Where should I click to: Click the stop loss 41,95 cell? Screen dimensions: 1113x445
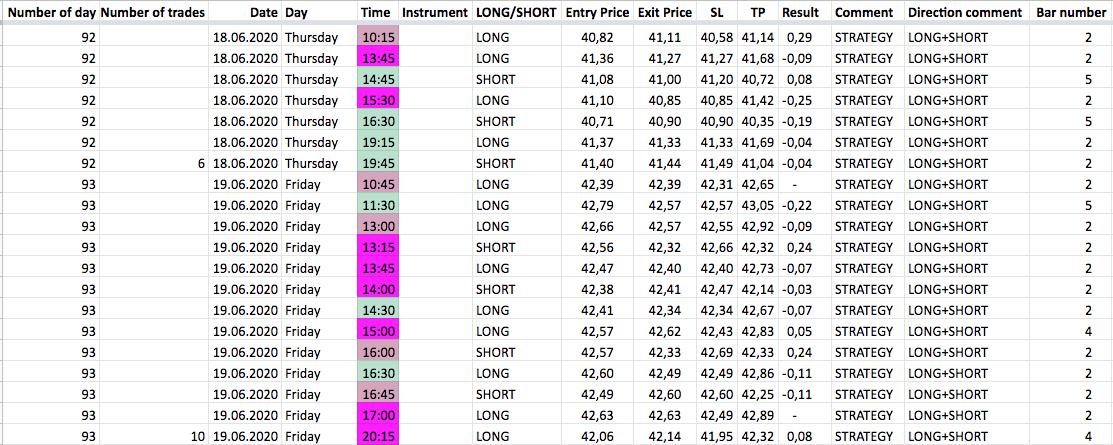click(716, 436)
